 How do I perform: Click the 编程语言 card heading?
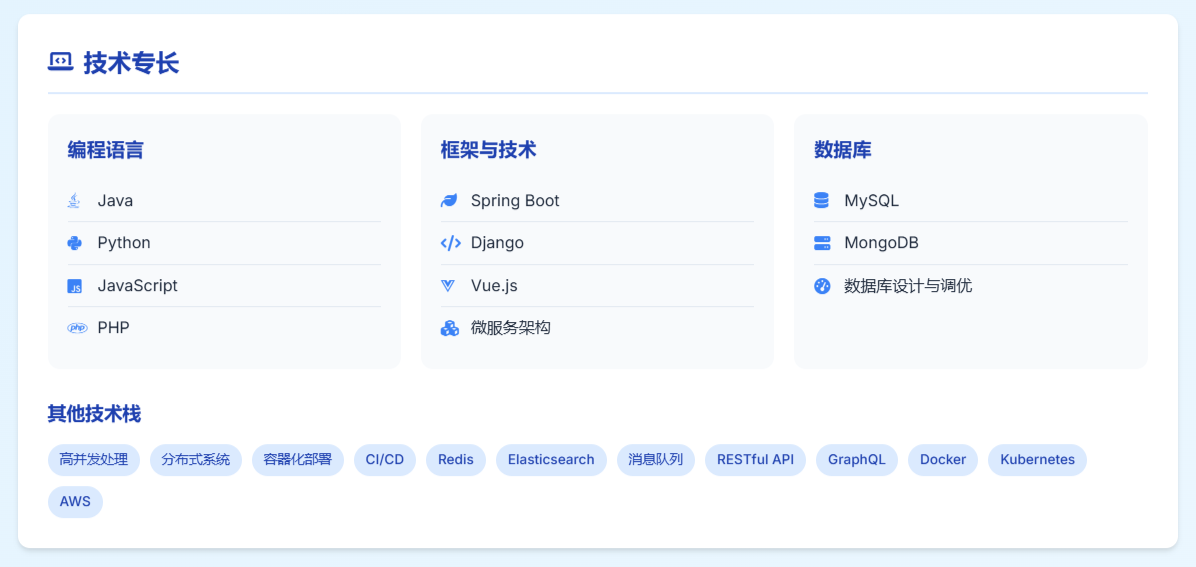point(105,150)
